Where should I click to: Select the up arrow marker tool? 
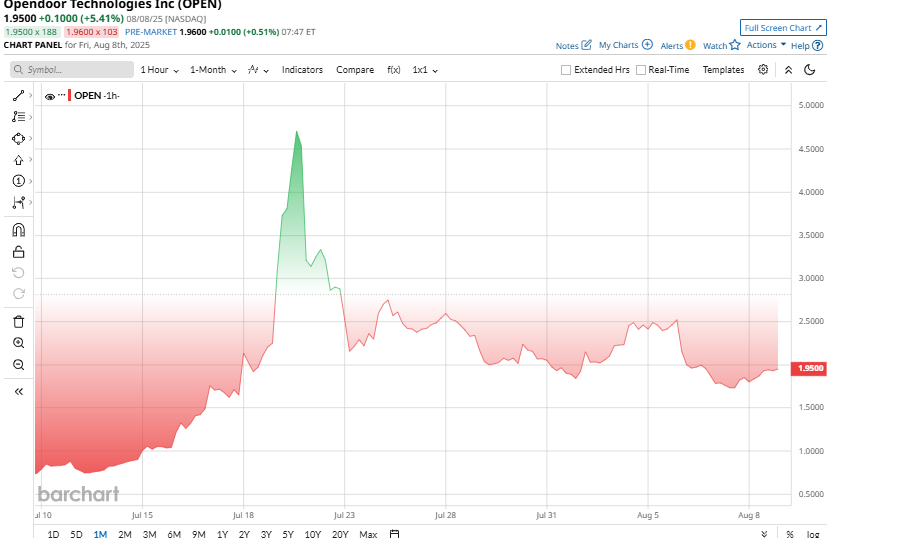tap(18, 160)
